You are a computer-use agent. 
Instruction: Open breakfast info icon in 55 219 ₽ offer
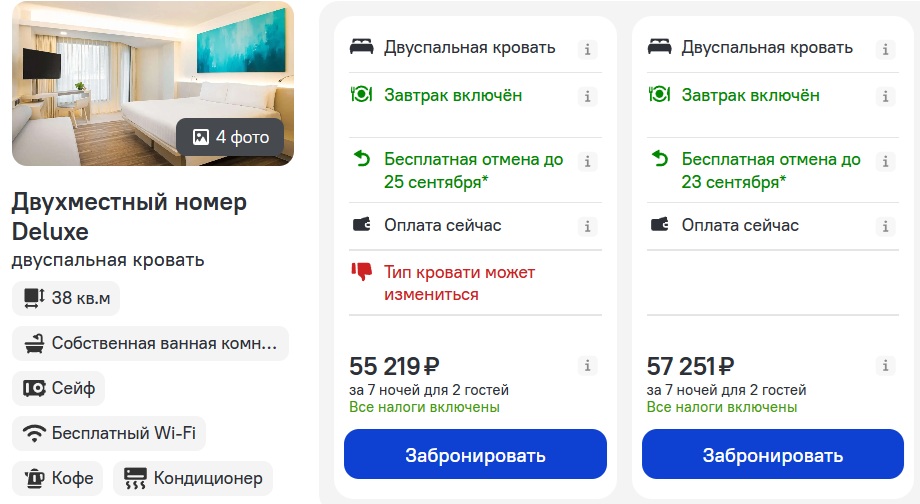tap(587, 96)
